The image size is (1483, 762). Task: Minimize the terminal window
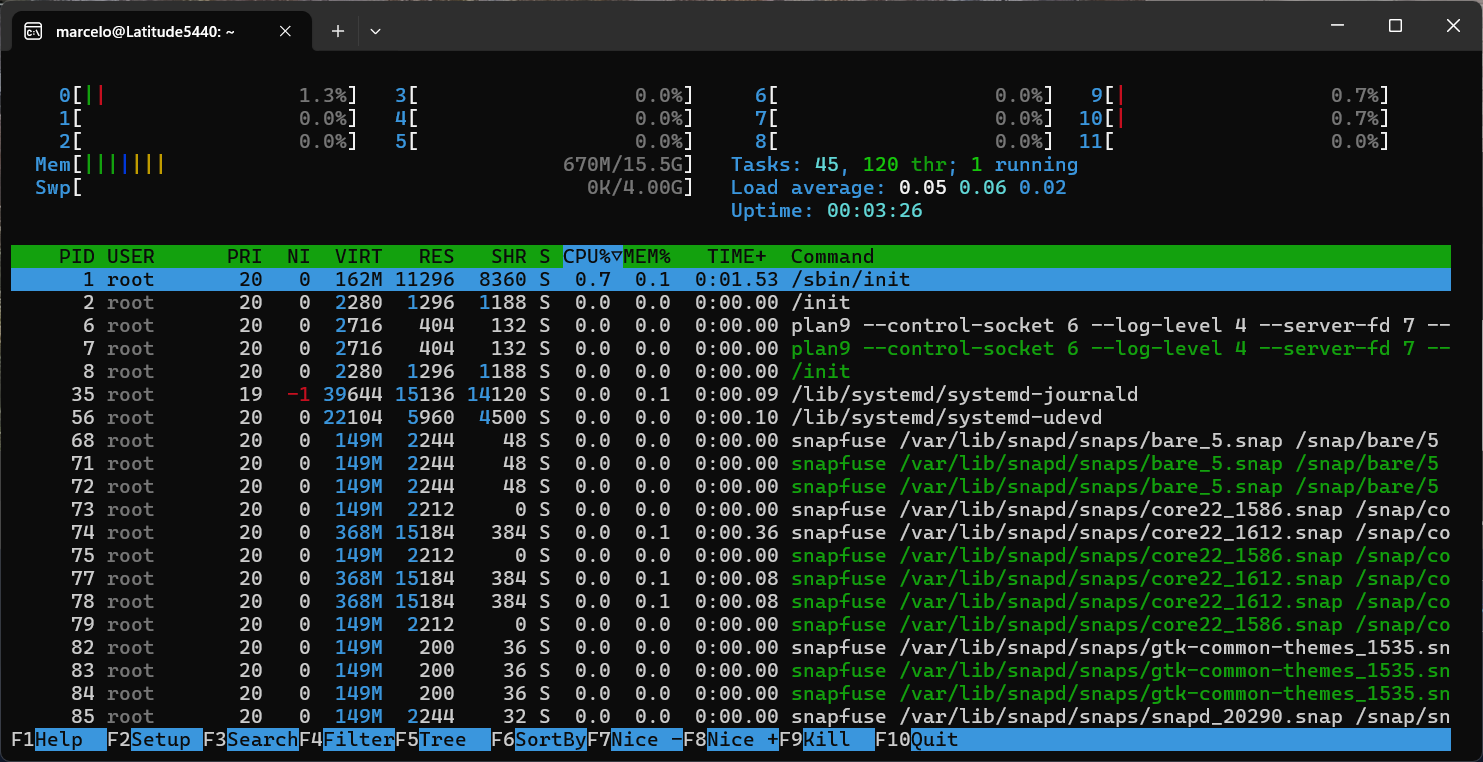1339,26
